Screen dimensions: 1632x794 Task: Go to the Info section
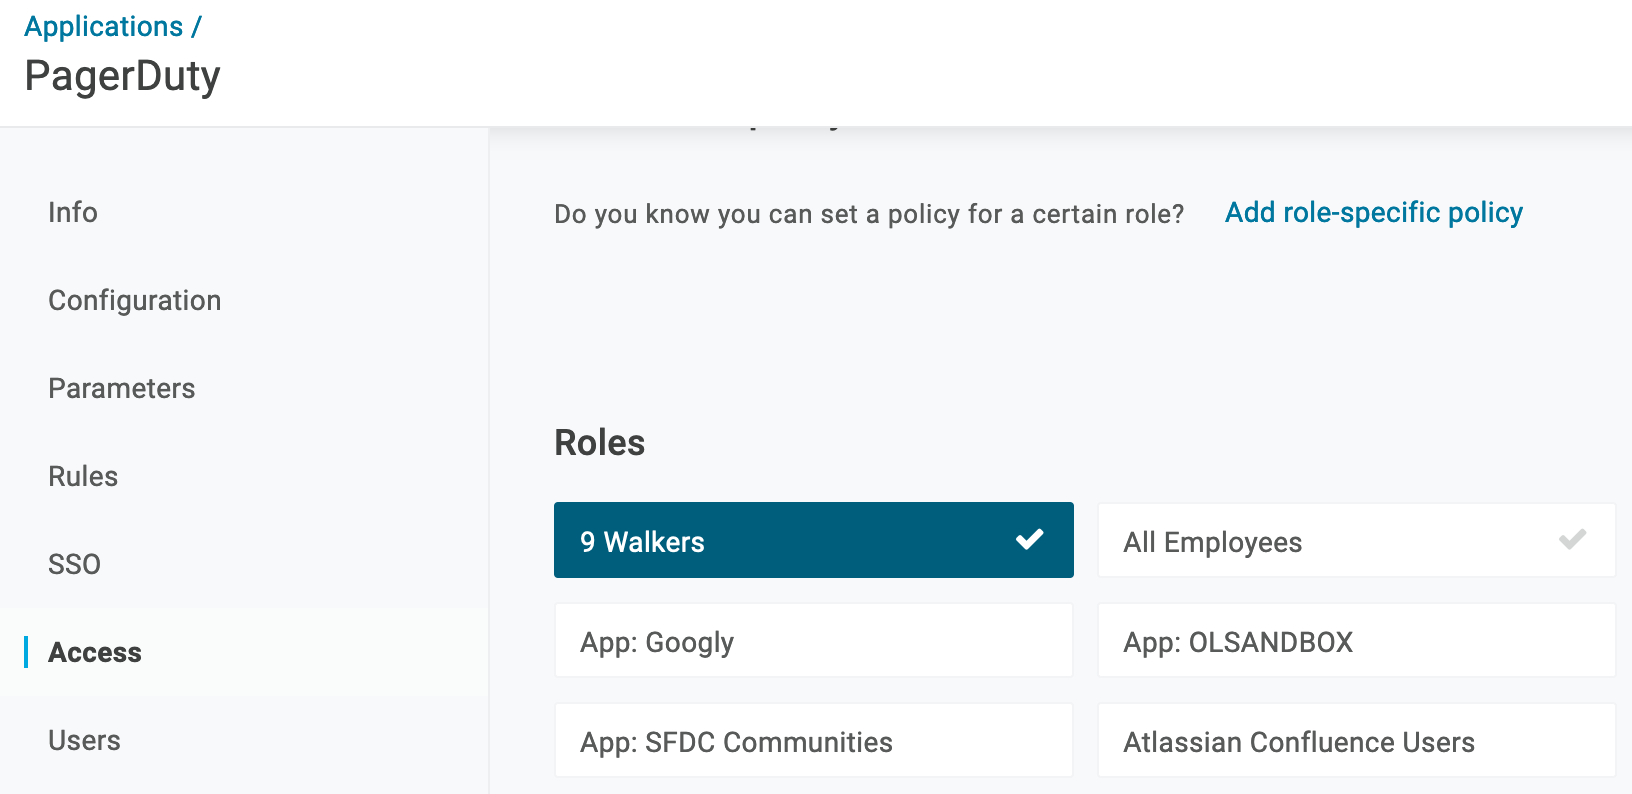(73, 212)
